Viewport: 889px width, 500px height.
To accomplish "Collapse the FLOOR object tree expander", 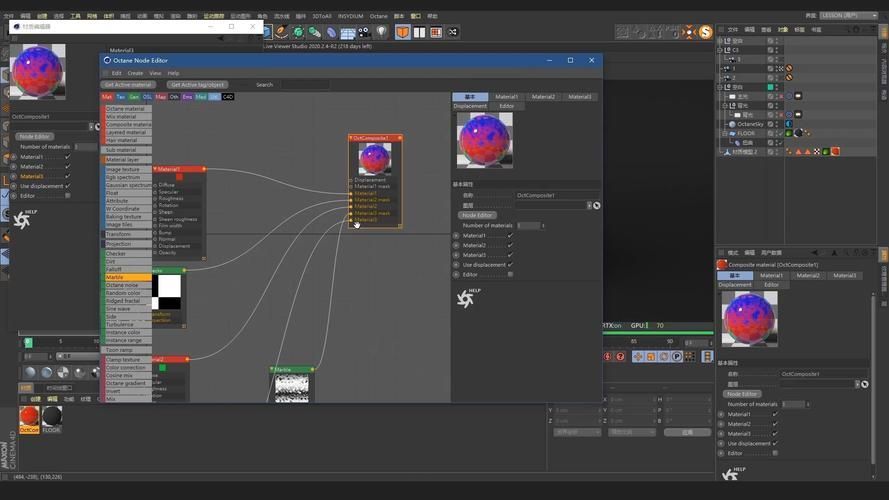I will [725, 133].
